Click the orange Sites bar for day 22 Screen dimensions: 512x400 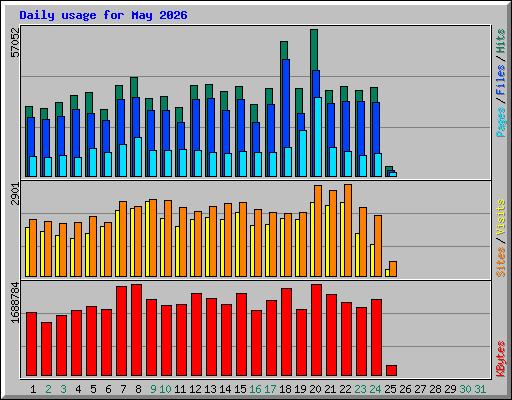click(348, 230)
